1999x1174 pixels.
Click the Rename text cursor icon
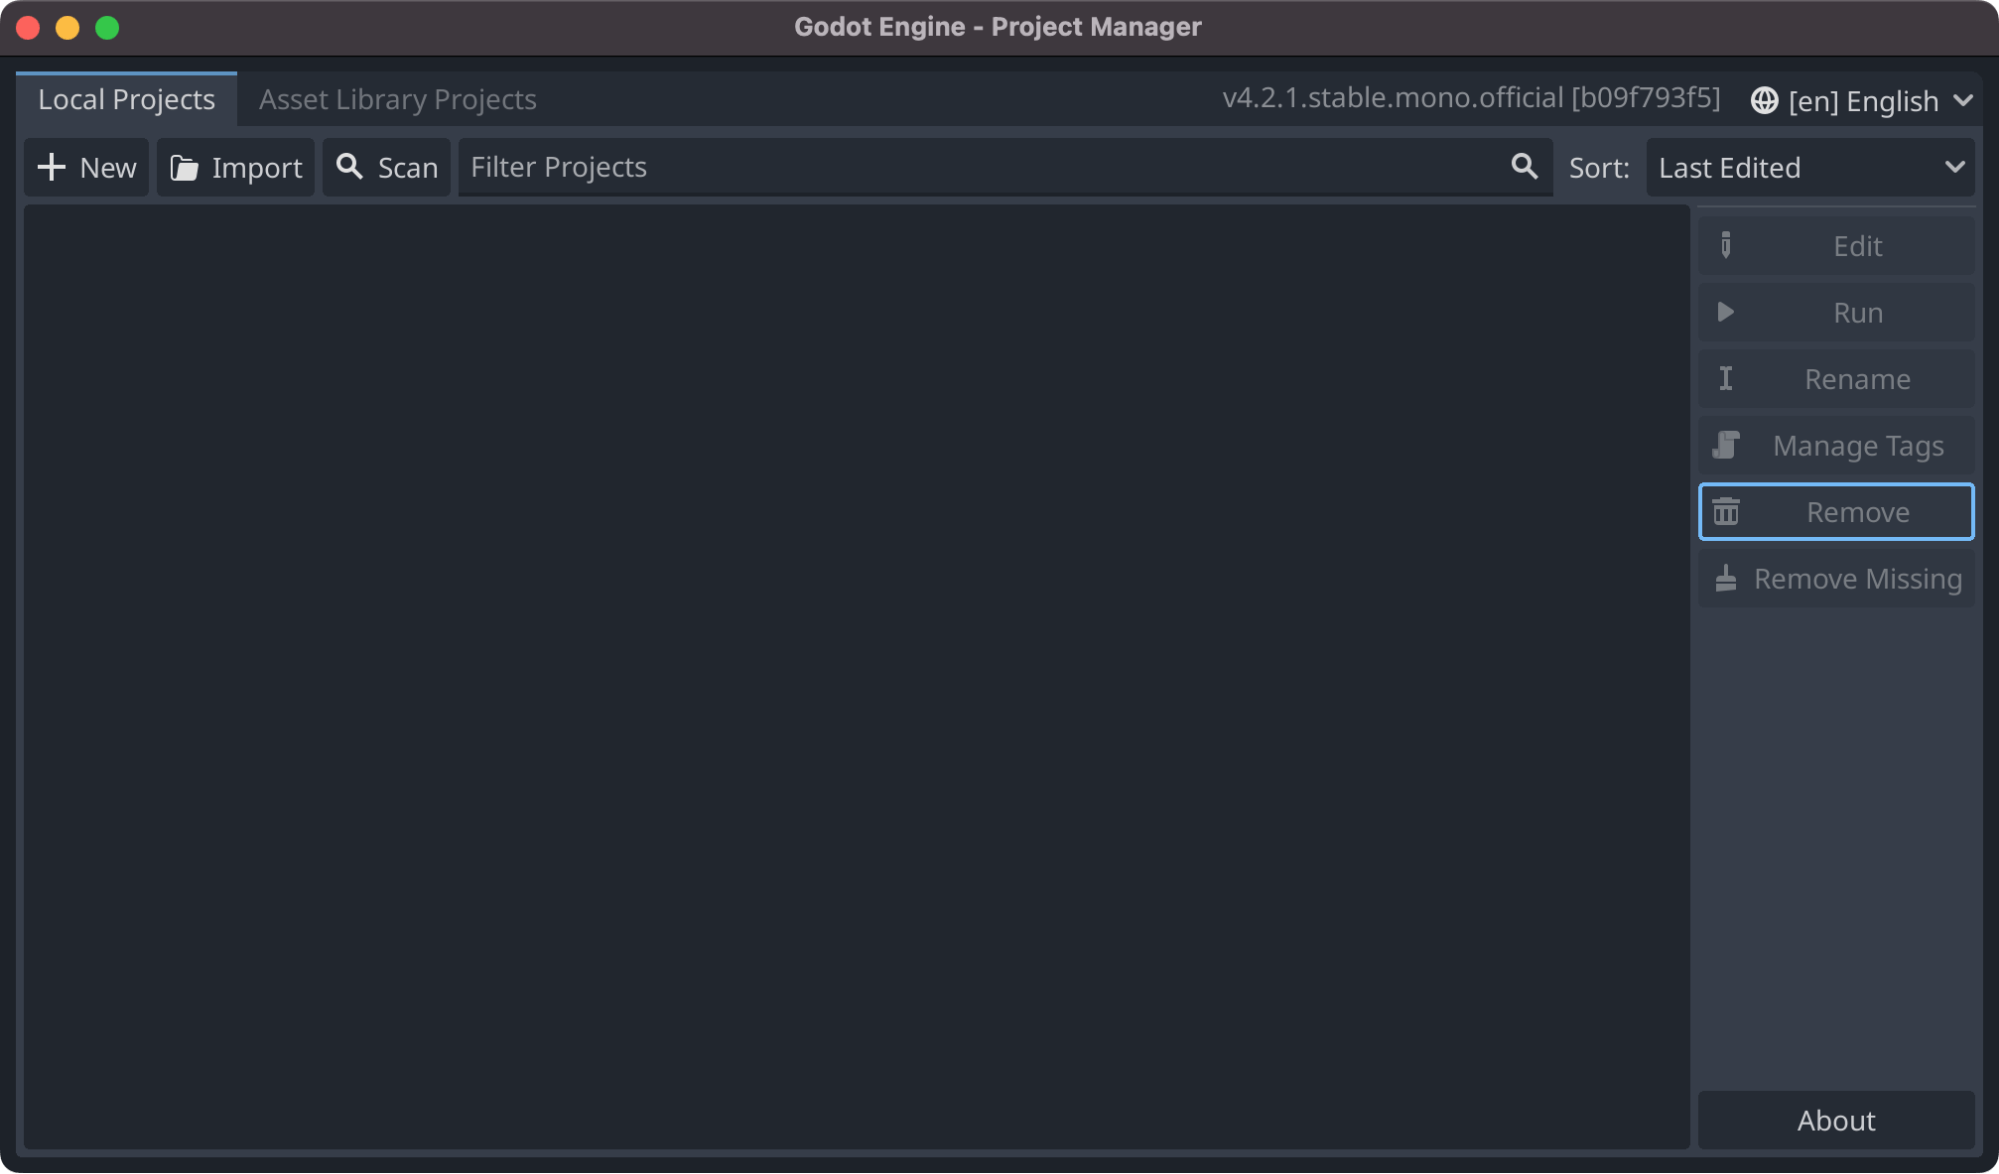tap(1725, 378)
